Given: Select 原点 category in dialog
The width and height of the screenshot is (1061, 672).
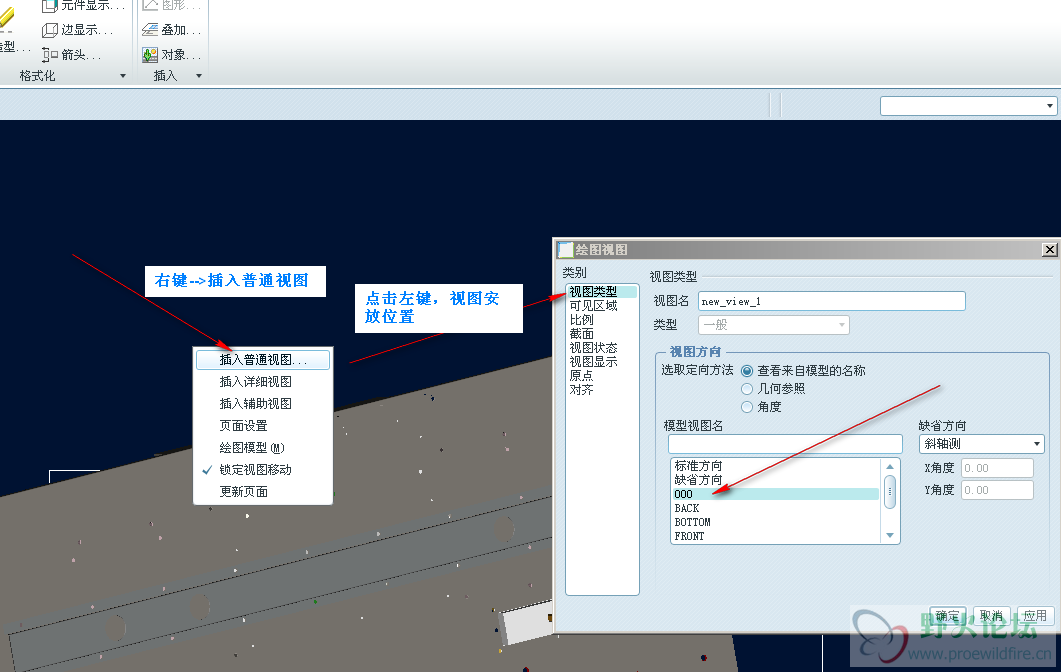Looking at the screenshot, I should click(581, 376).
